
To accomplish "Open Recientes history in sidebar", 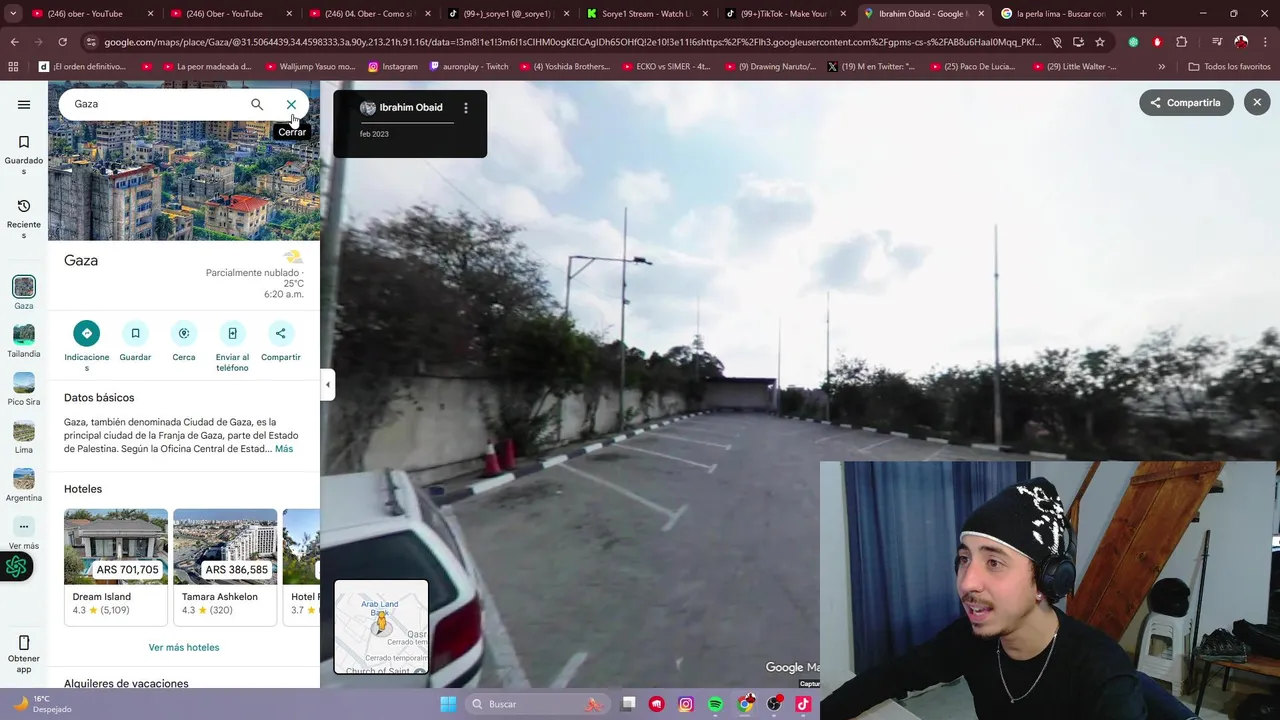I will (x=24, y=219).
